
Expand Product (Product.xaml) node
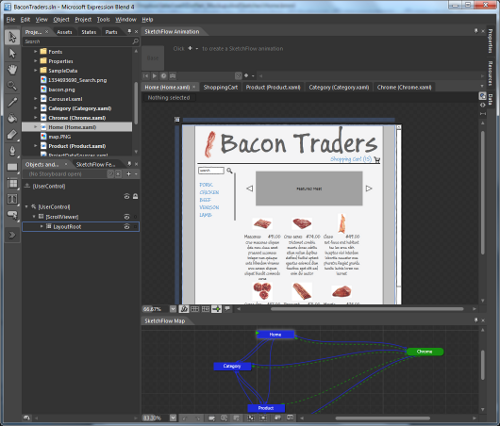coord(35,146)
